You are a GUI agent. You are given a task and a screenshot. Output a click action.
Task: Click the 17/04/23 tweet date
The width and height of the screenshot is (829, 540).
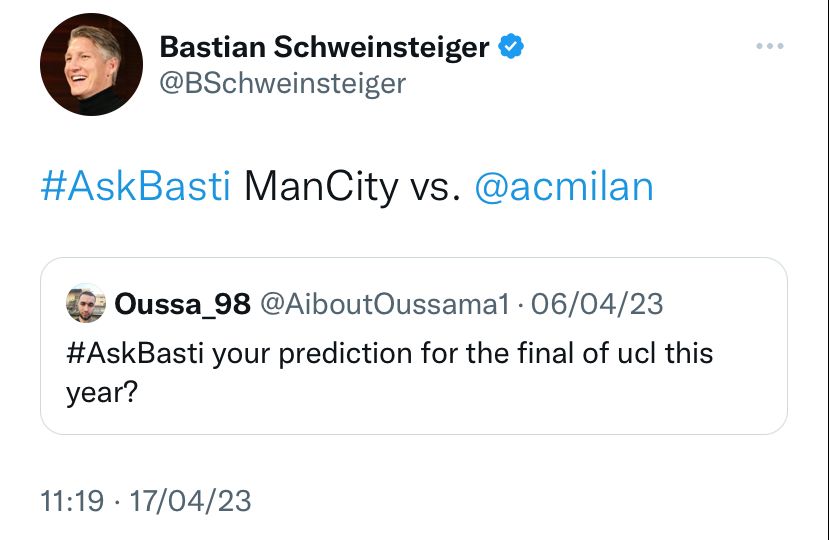click(190, 500)
